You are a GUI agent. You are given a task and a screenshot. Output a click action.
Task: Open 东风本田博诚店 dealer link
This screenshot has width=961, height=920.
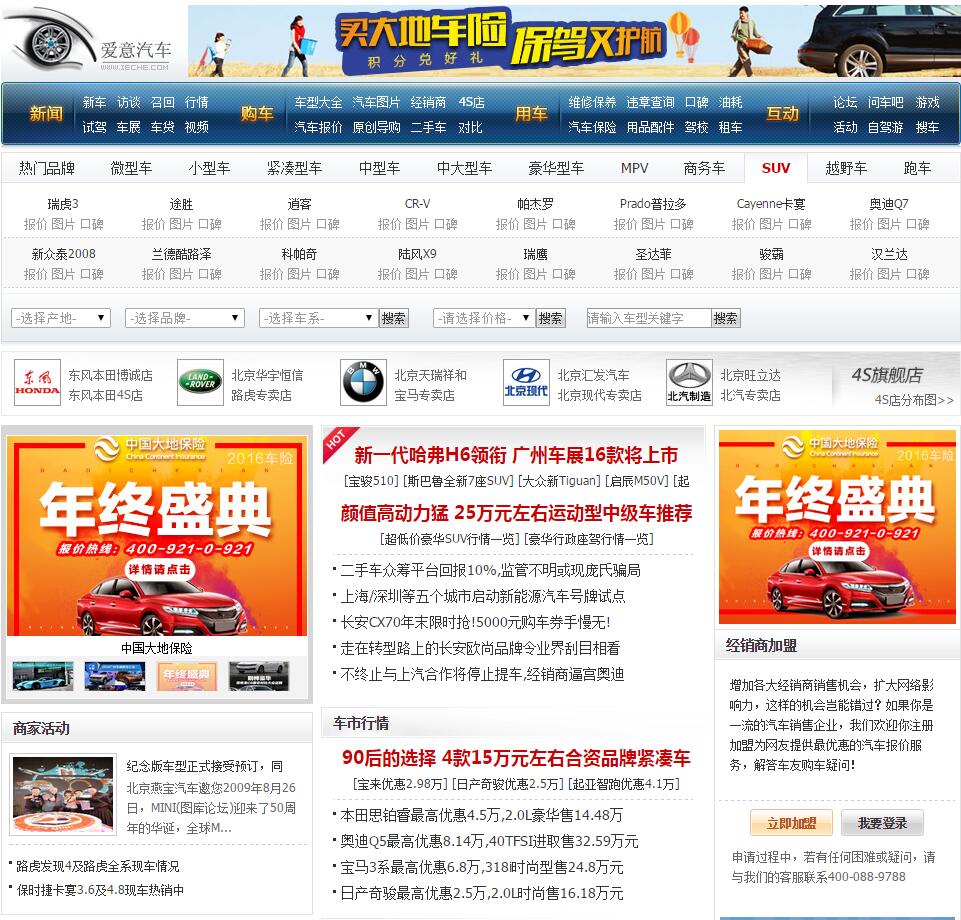click(110, 374)
